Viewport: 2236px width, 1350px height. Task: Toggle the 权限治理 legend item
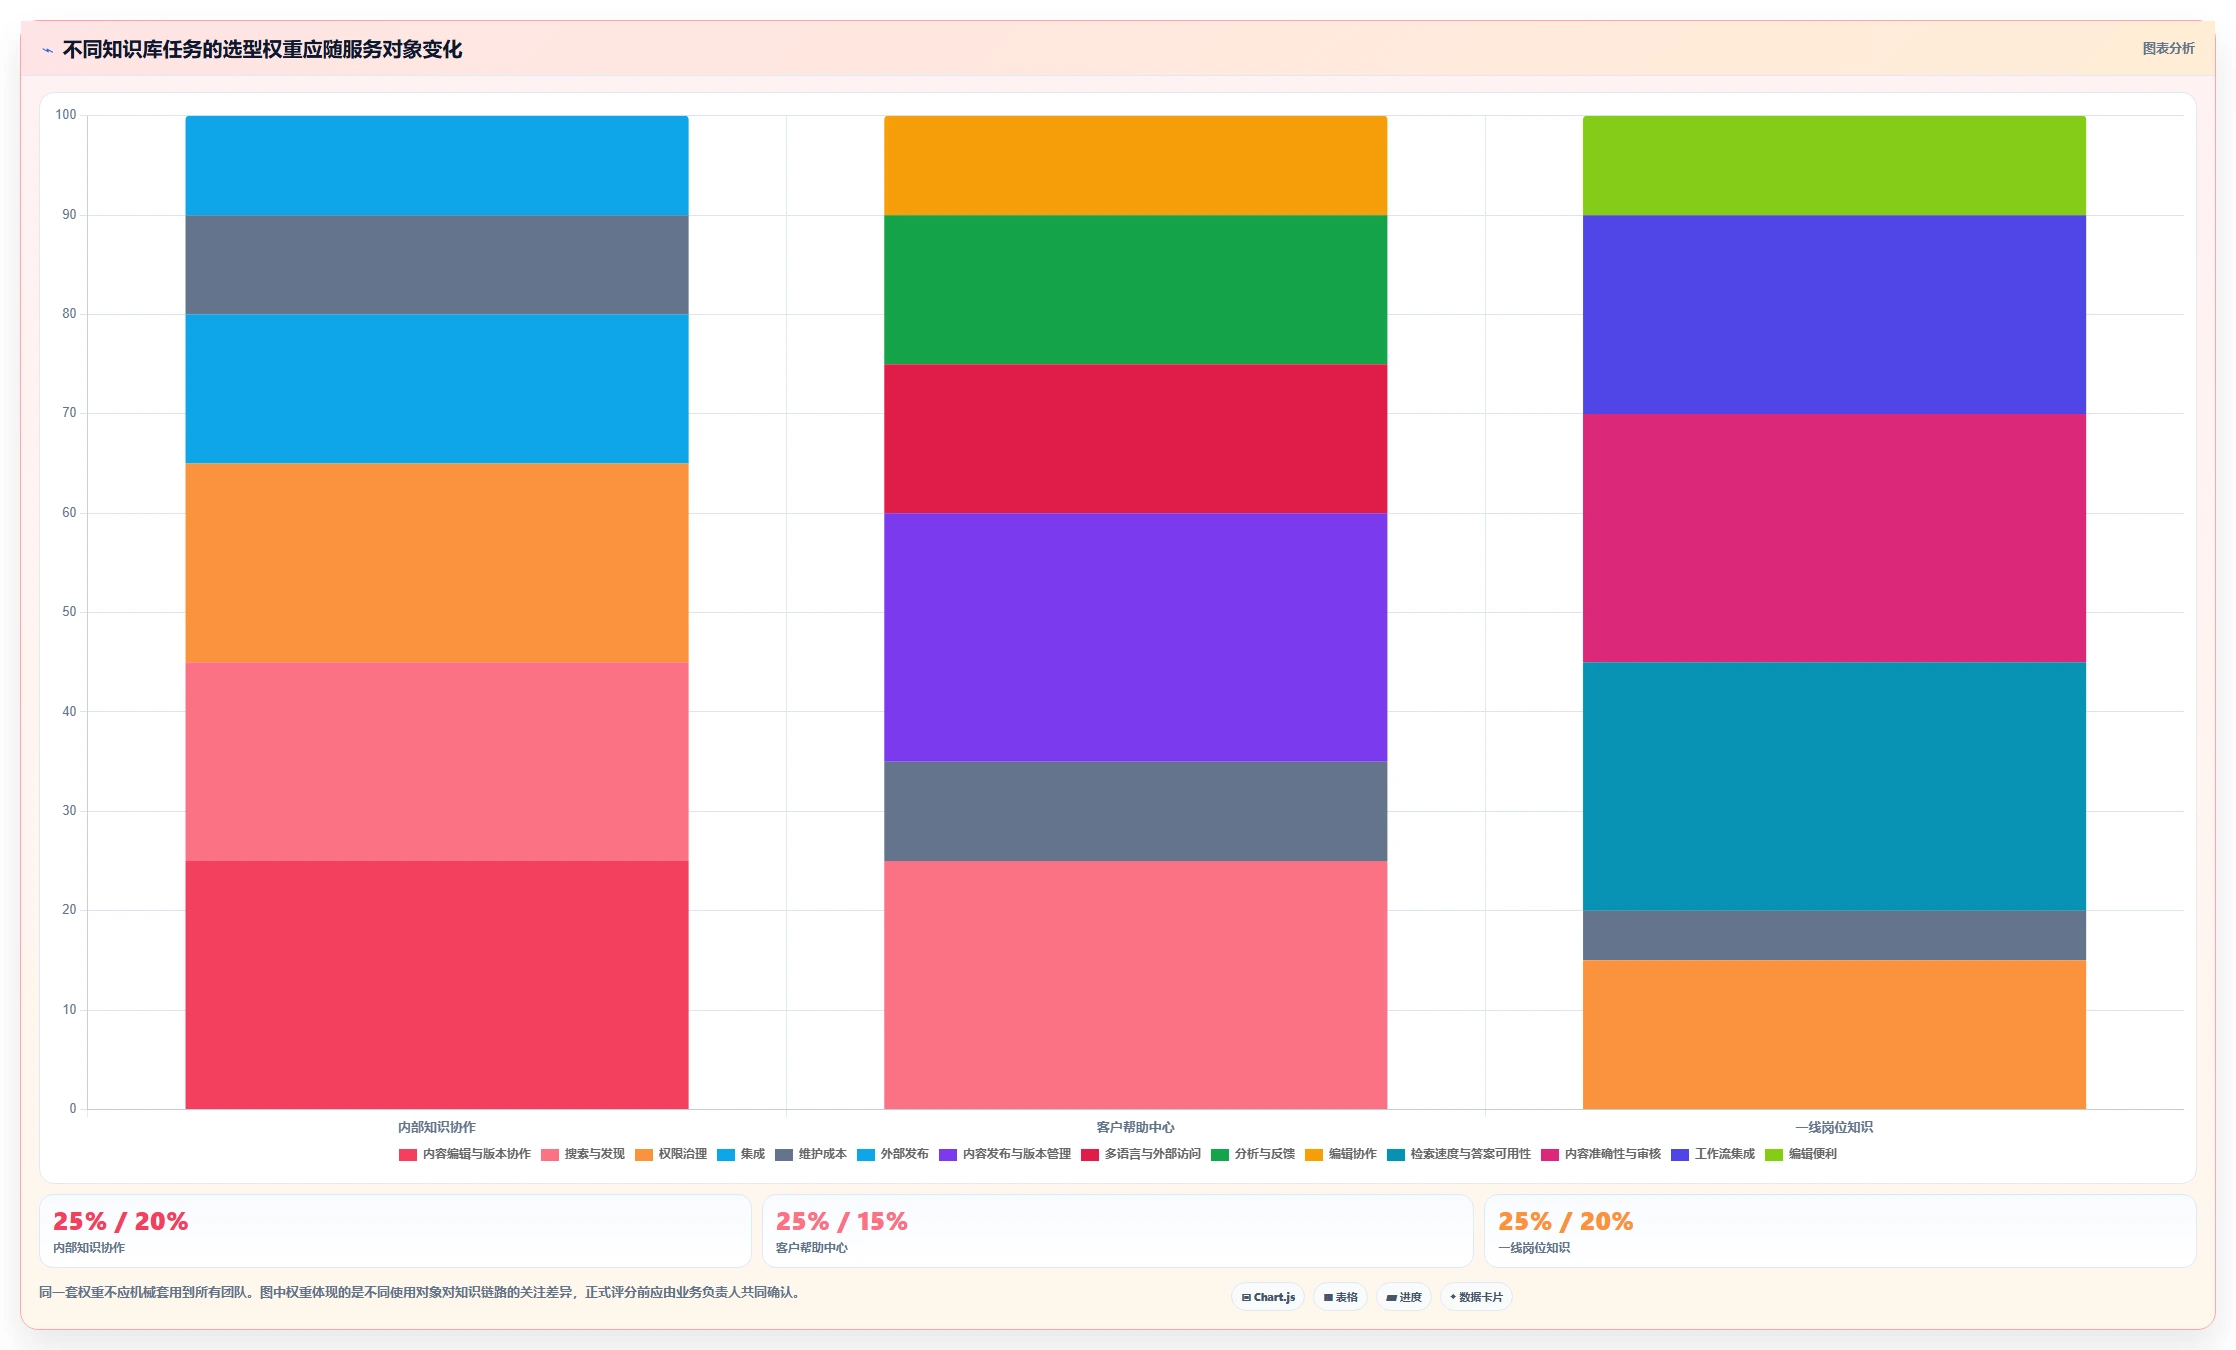click(x=671, y=1154)
